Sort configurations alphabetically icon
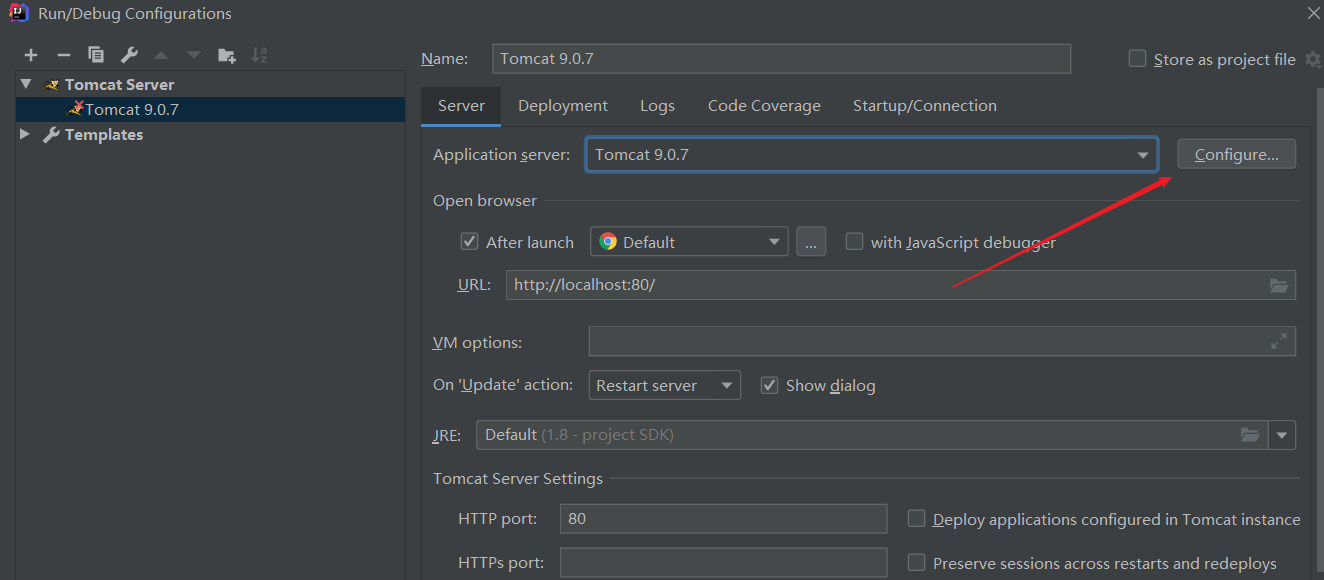Viewport: 1324px width, 580px height. (259, 56)
